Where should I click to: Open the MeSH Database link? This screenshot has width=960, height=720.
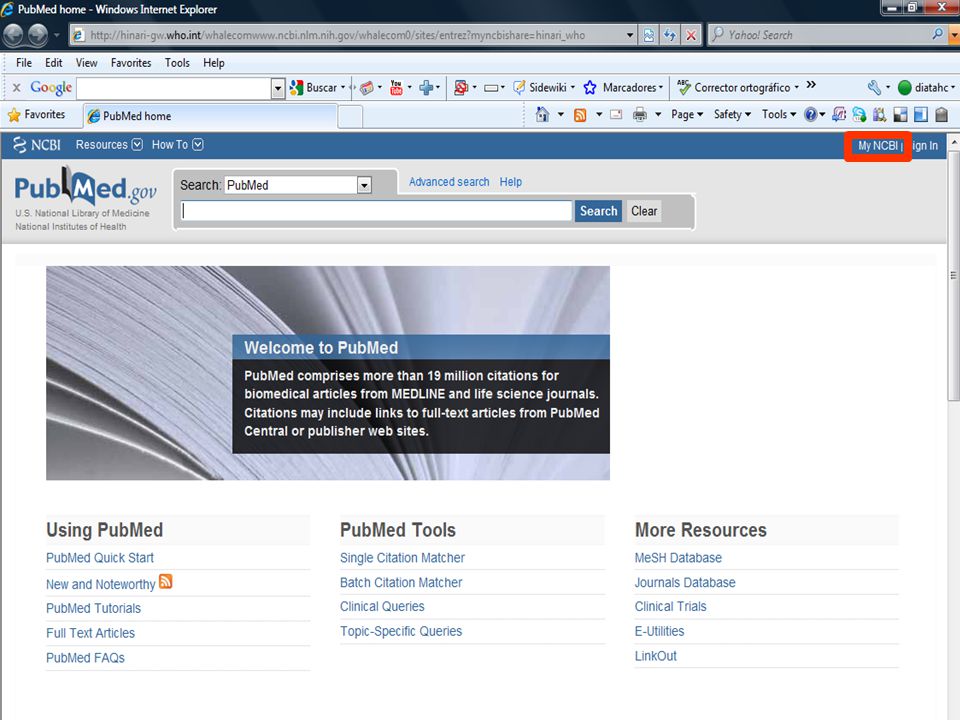678,558
